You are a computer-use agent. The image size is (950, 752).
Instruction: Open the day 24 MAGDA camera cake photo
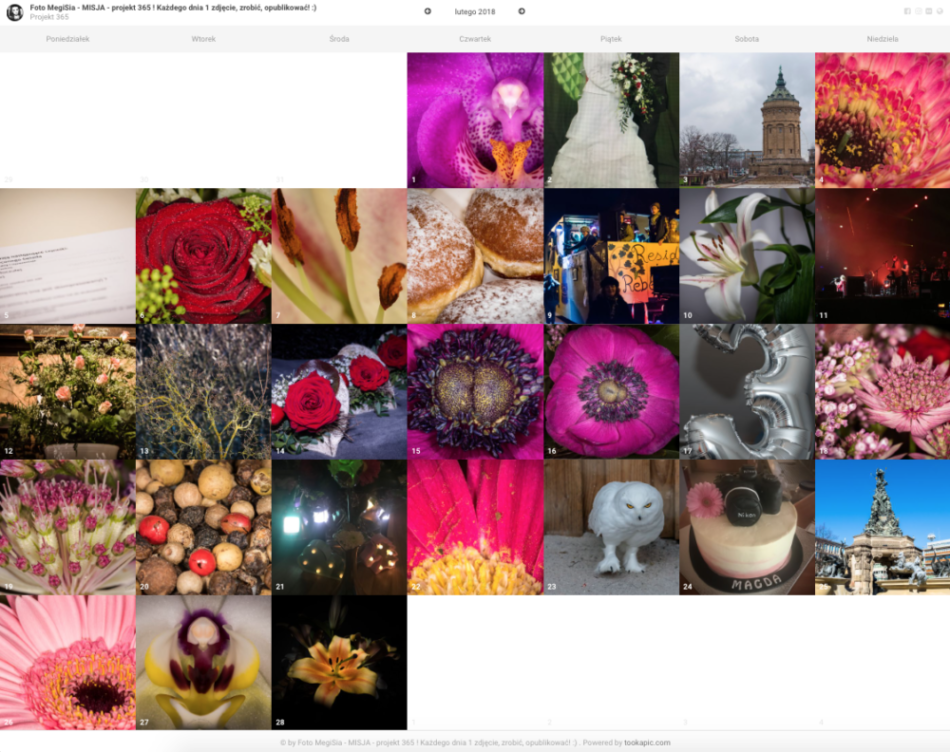point(747,527)
